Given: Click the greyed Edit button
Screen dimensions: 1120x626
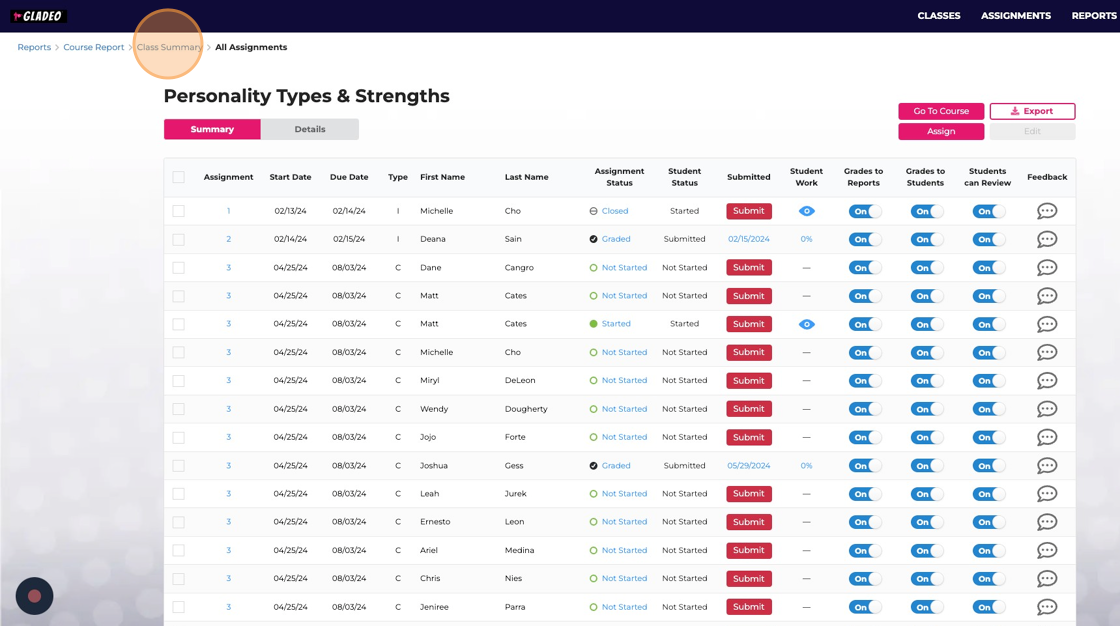Looking at the screenshot, I should pyautogui.click(x=1032, y=131).
